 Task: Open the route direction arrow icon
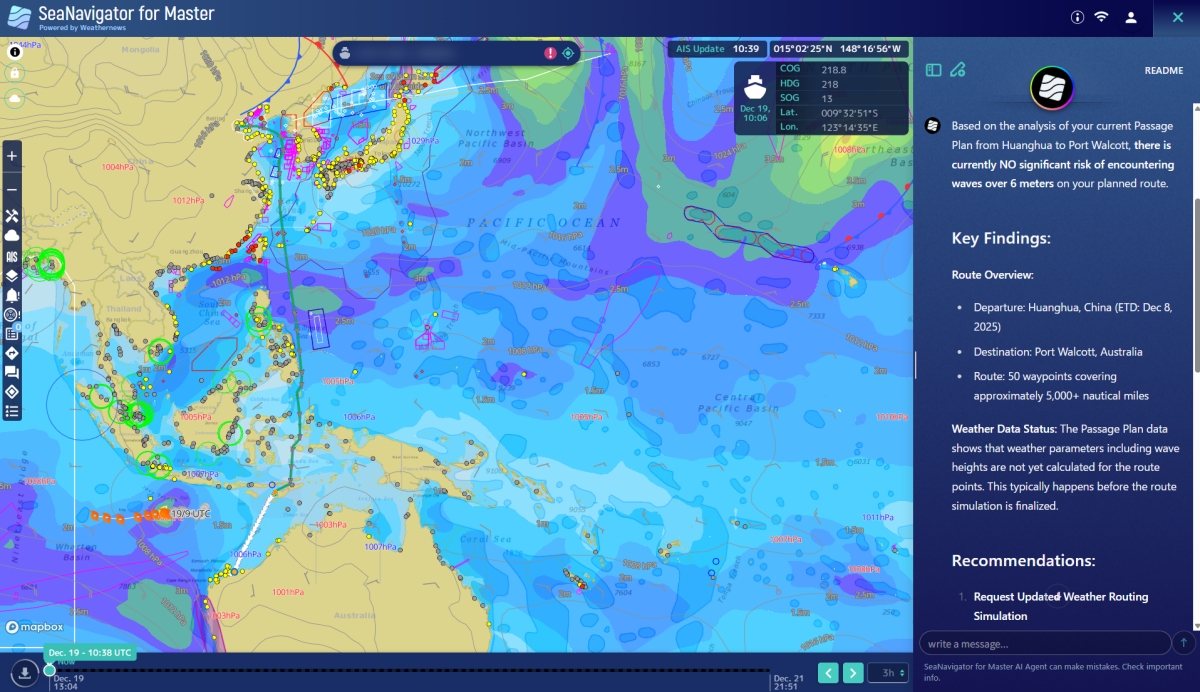[12, 353]
